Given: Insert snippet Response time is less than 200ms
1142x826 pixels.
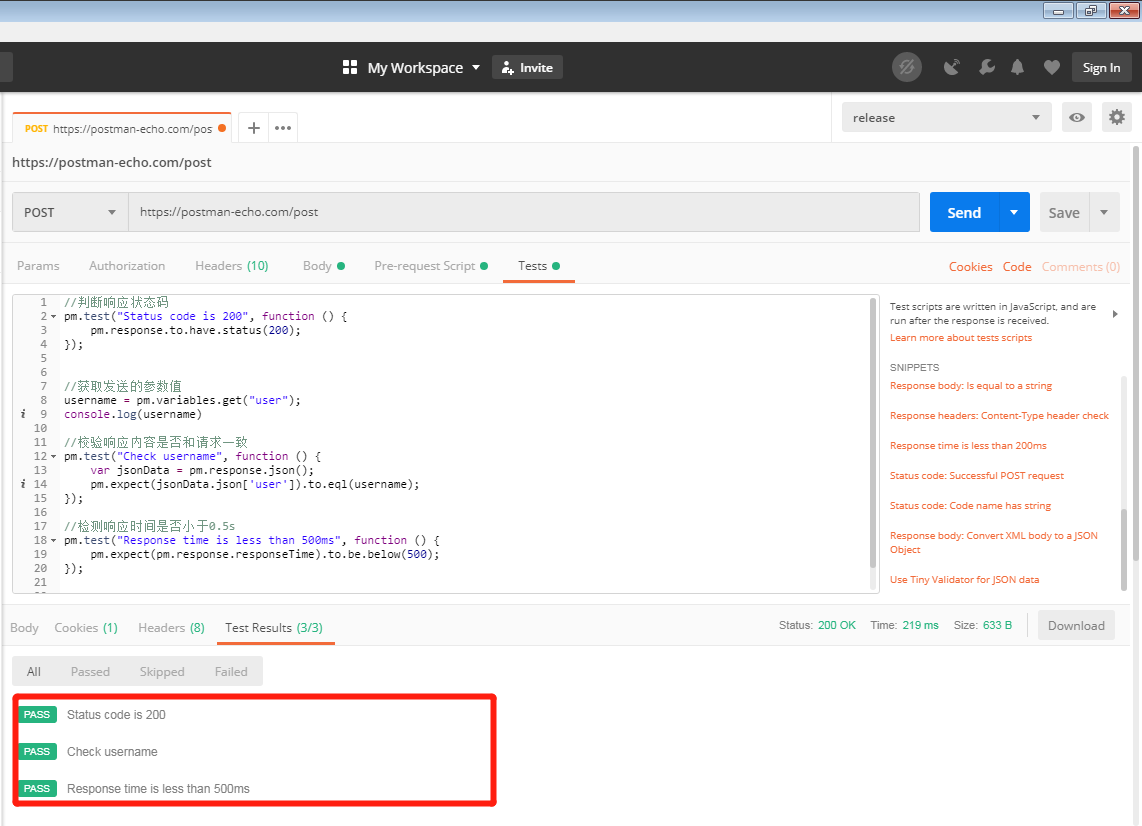Looking at the screenshot, I should tap(968, 445).
